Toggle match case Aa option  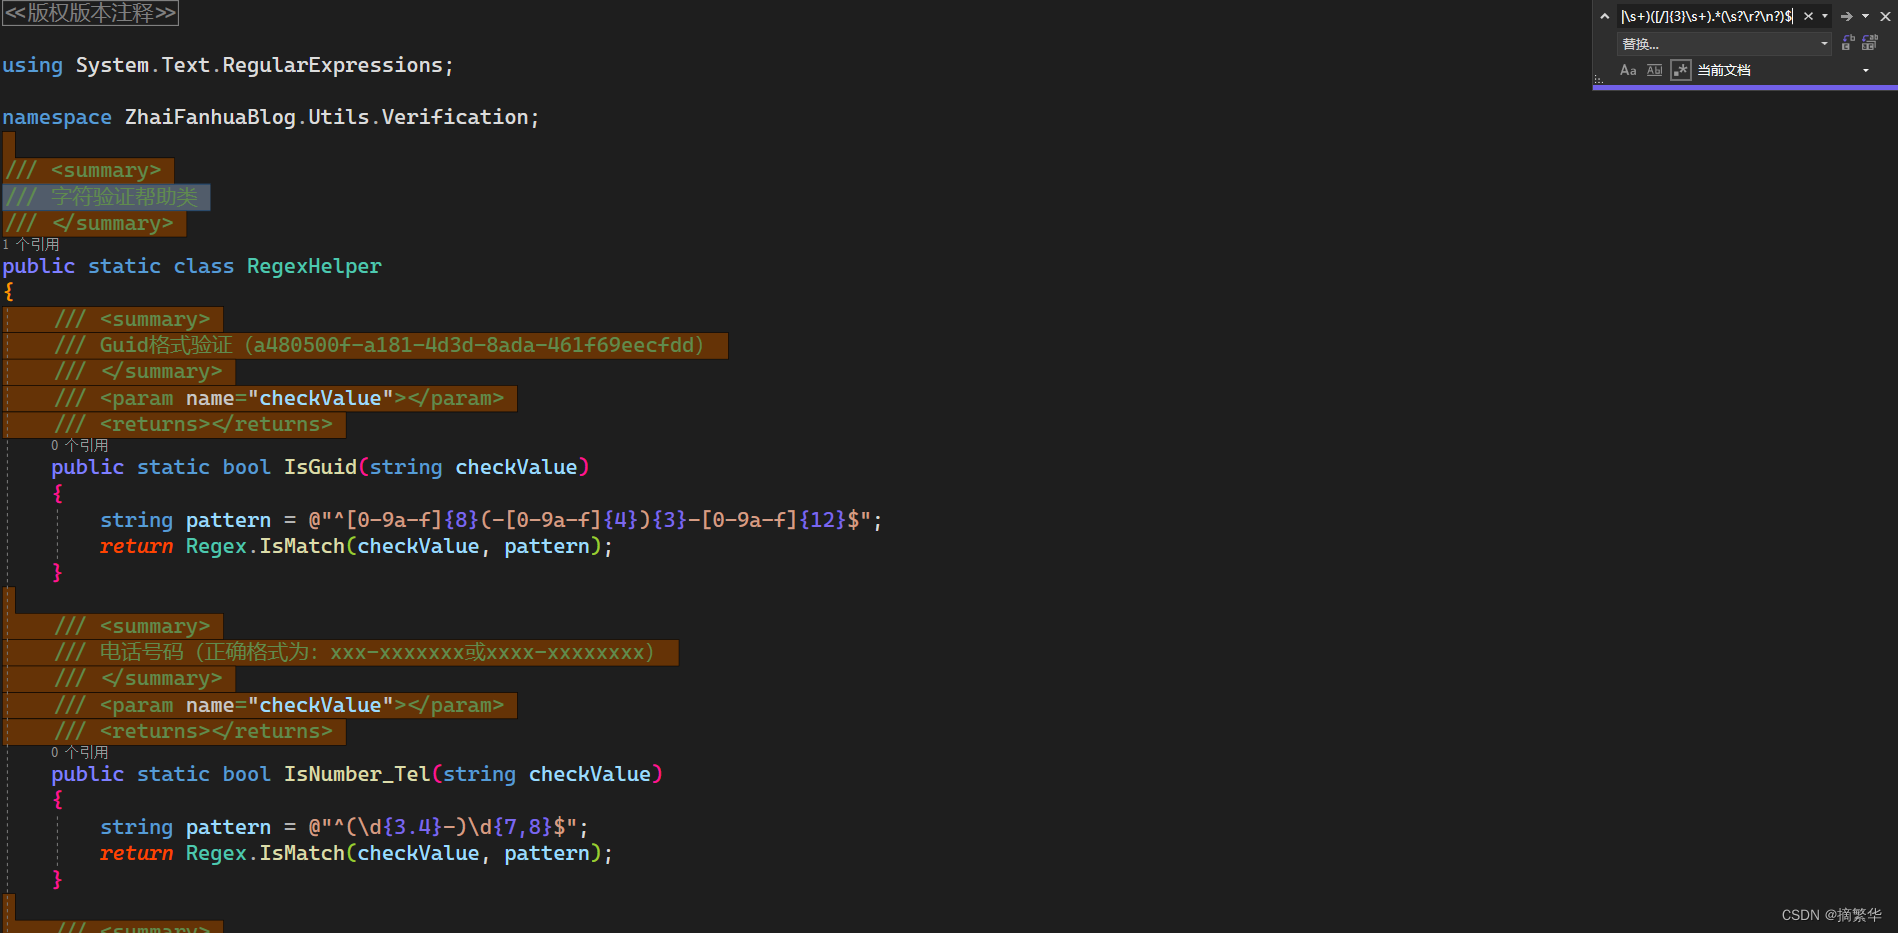[x=1628, y=70]
